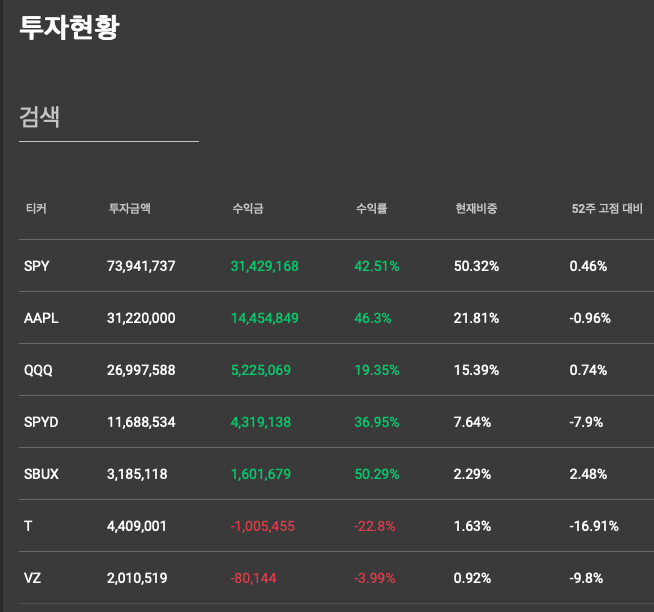Click the 1.63% current weight
The height and width of the screenshot is (612, 654).
473,526
